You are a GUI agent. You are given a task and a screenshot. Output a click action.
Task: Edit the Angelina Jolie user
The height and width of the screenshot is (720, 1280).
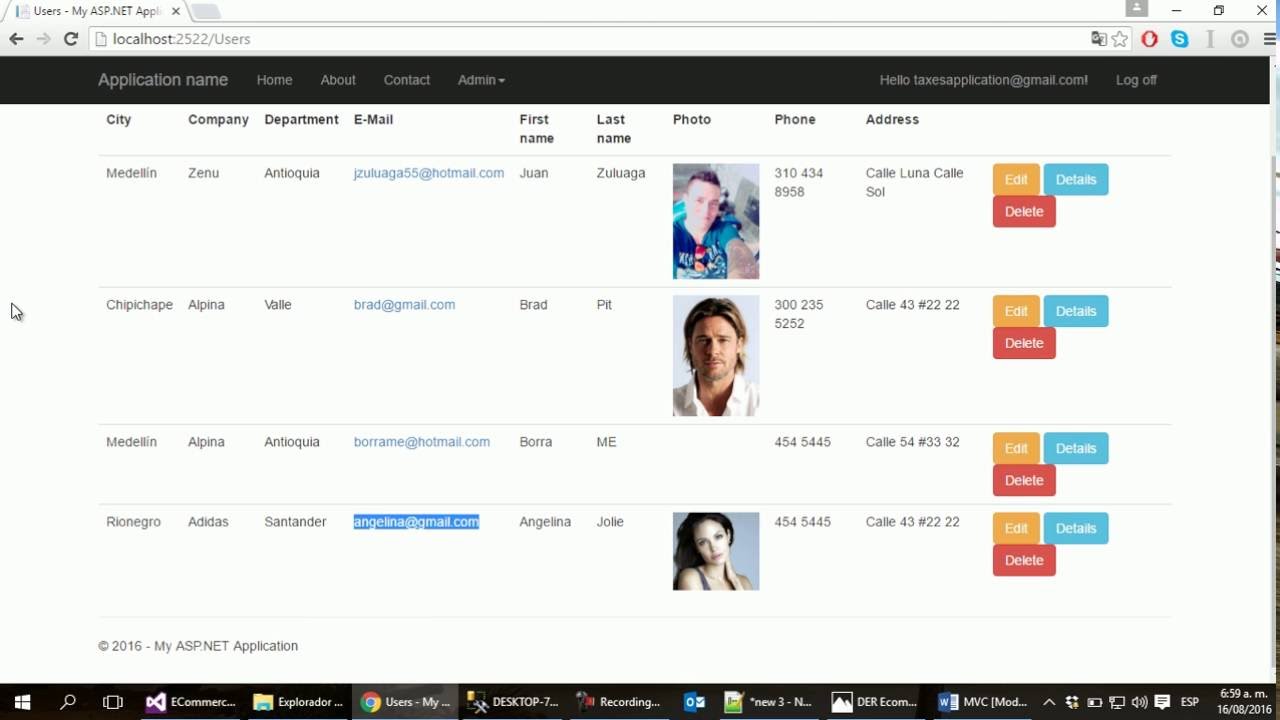click(x=1016, y=528)
